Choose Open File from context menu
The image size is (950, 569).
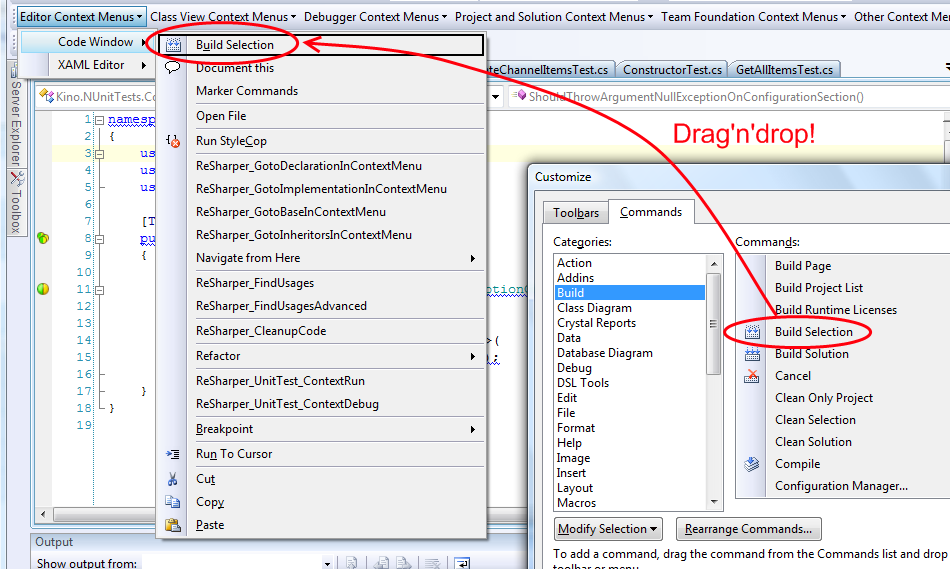221,116
